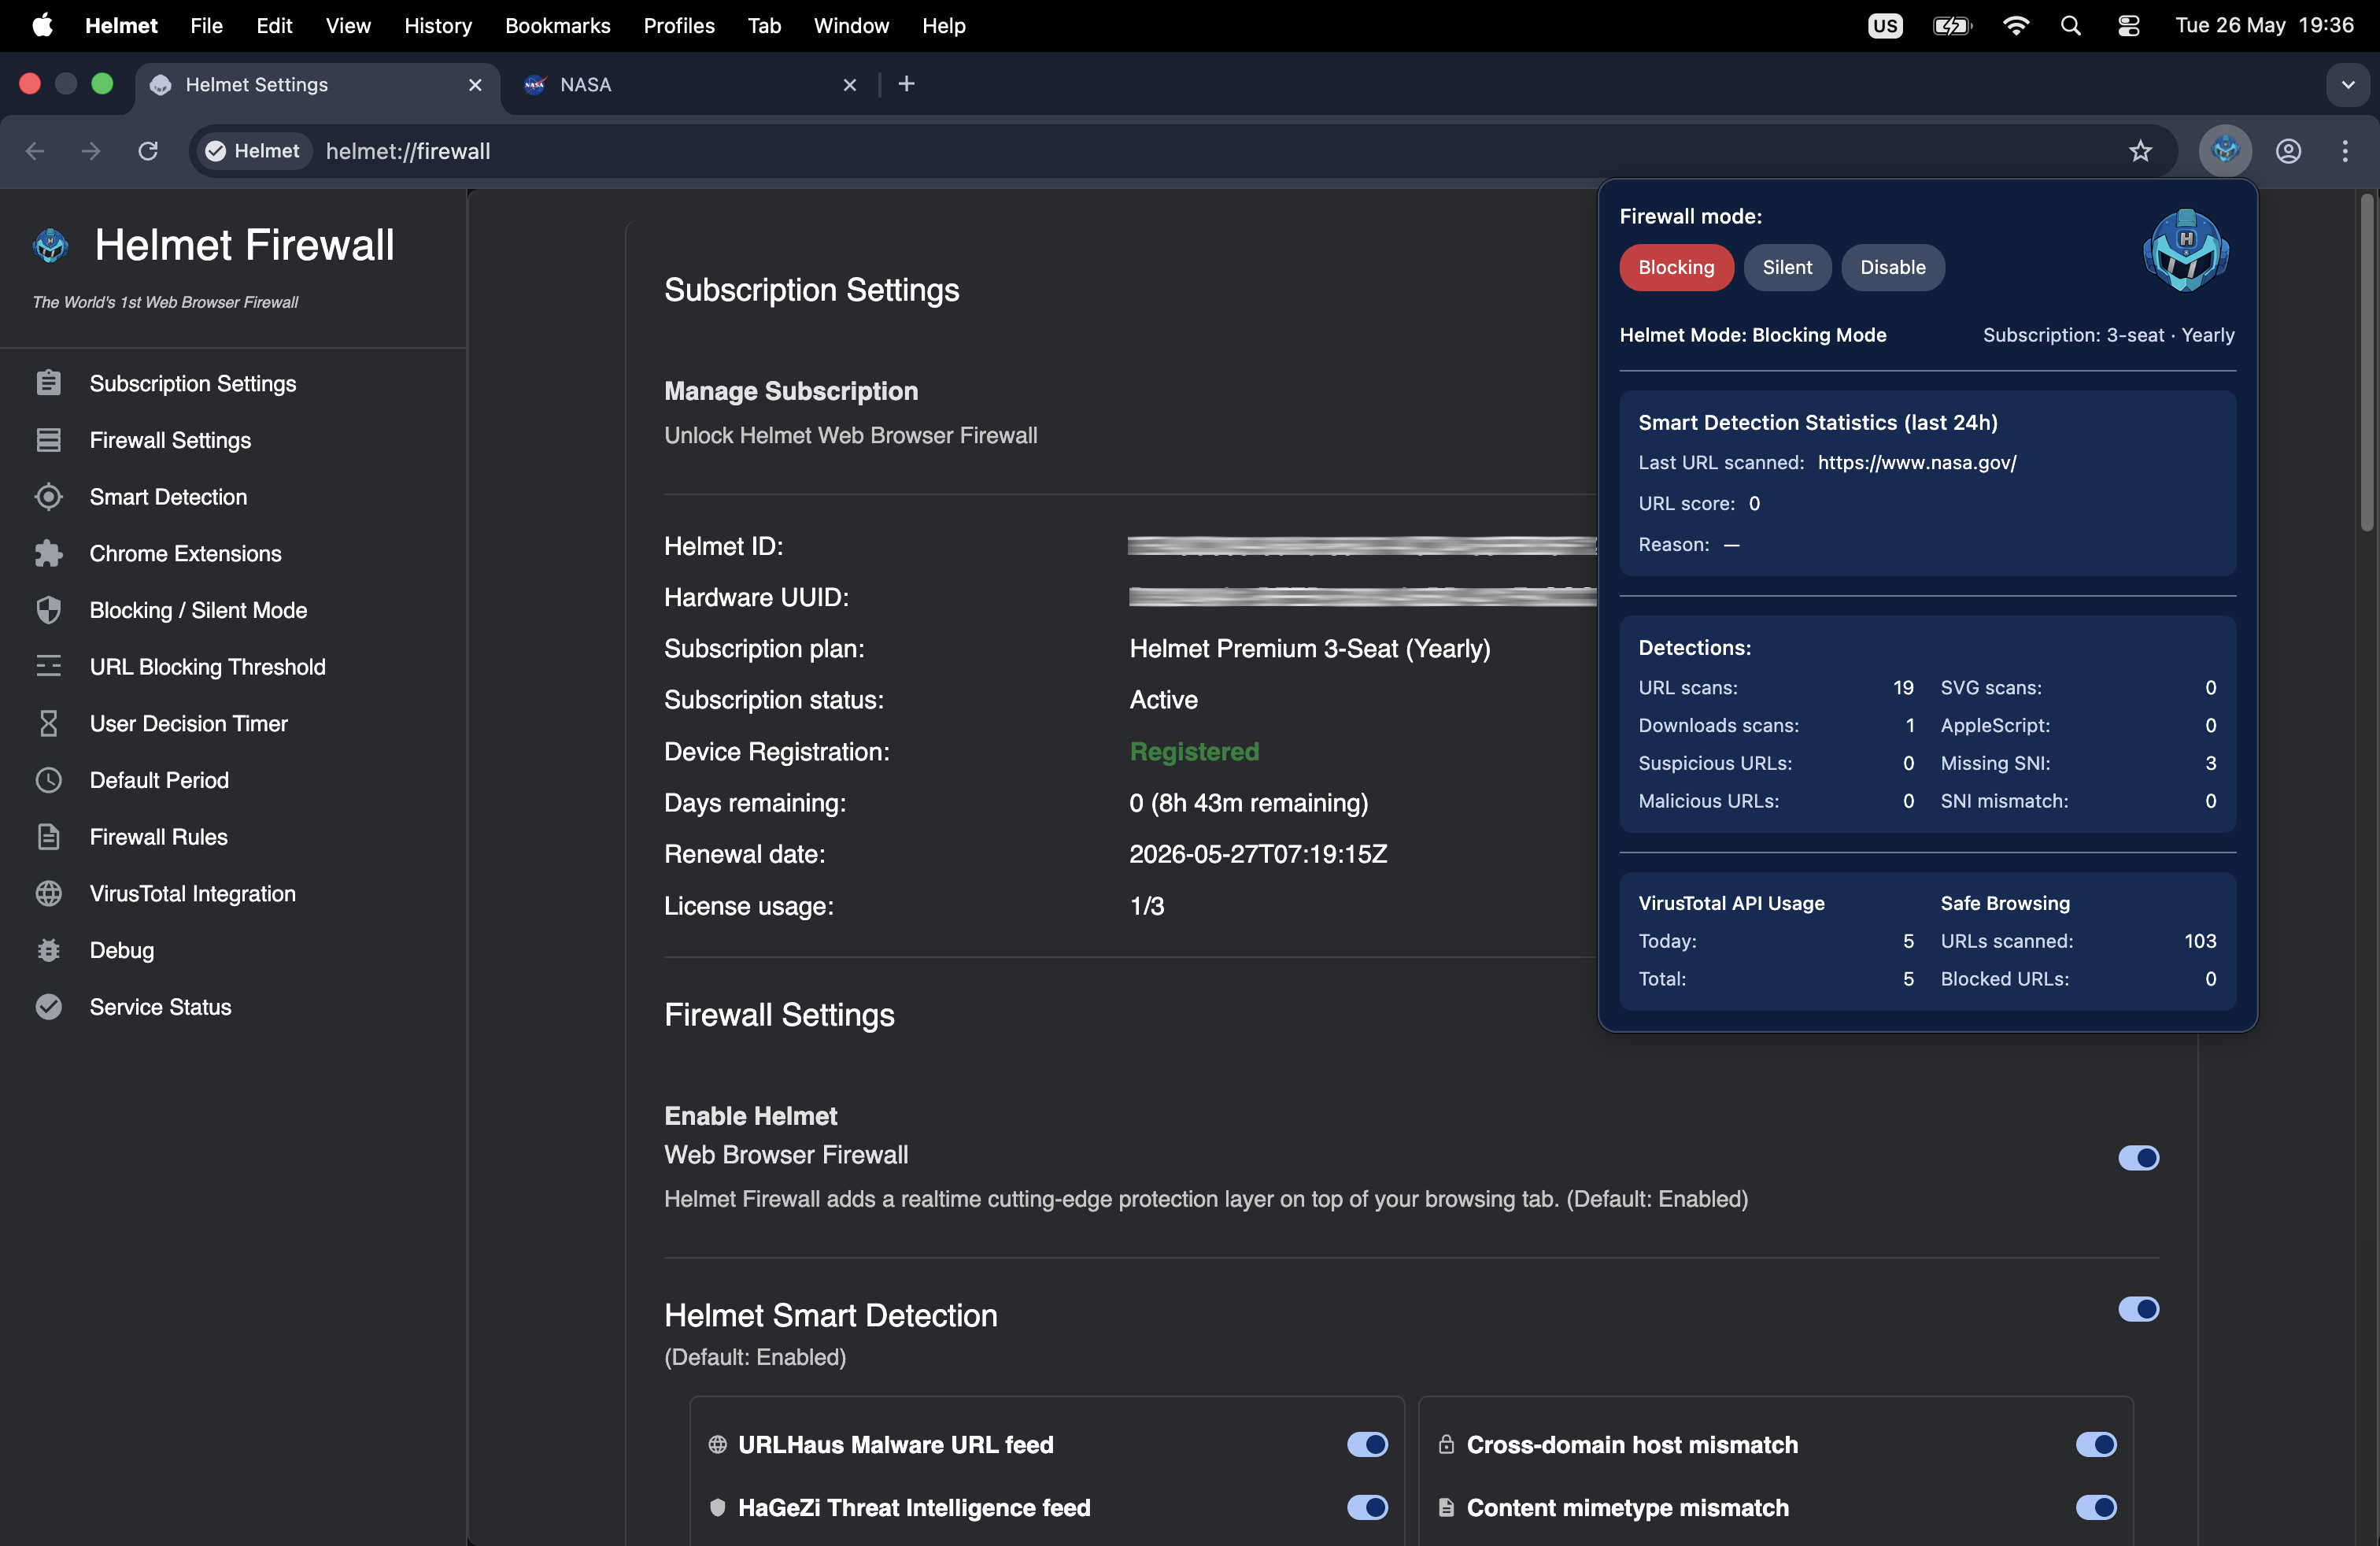Click the Missing SNI count in Detections
2380x1546 pixels.
[x=2210, y=763]
